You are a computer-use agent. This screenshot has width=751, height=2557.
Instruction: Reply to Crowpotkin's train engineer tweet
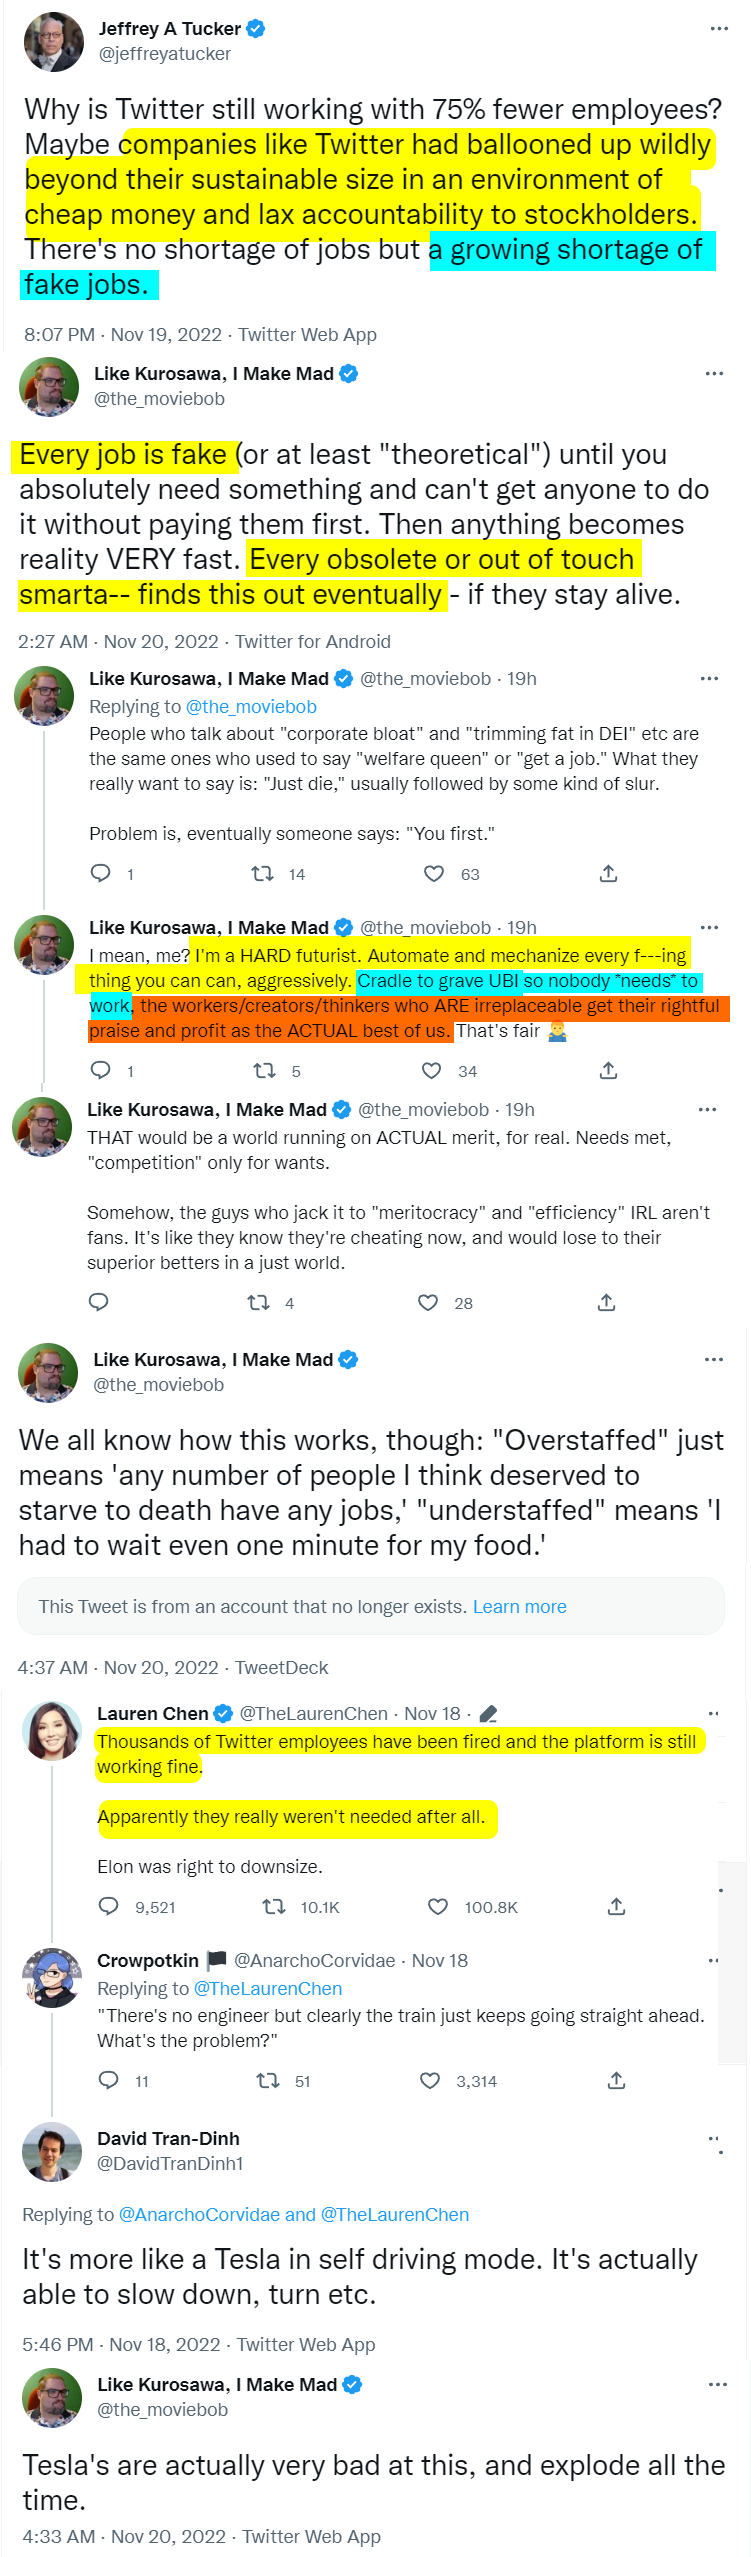tap(108, 2080)
